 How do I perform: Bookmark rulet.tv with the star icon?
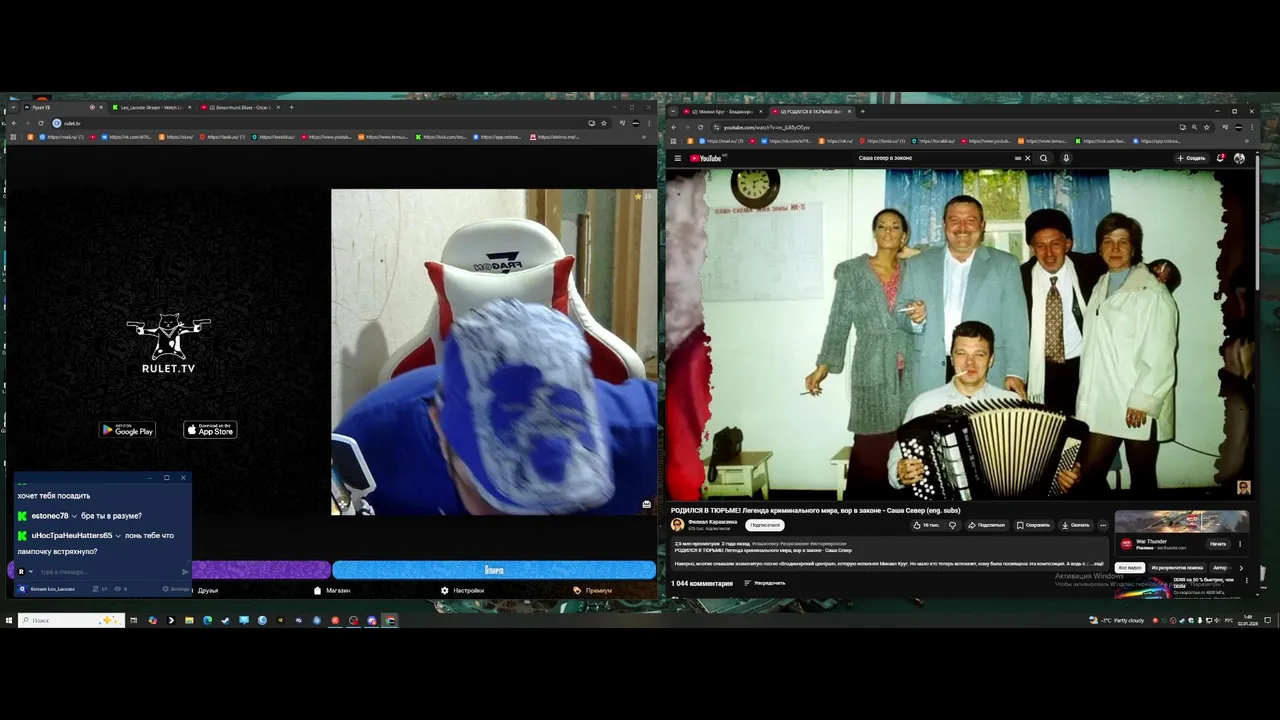tap(603, 123)
